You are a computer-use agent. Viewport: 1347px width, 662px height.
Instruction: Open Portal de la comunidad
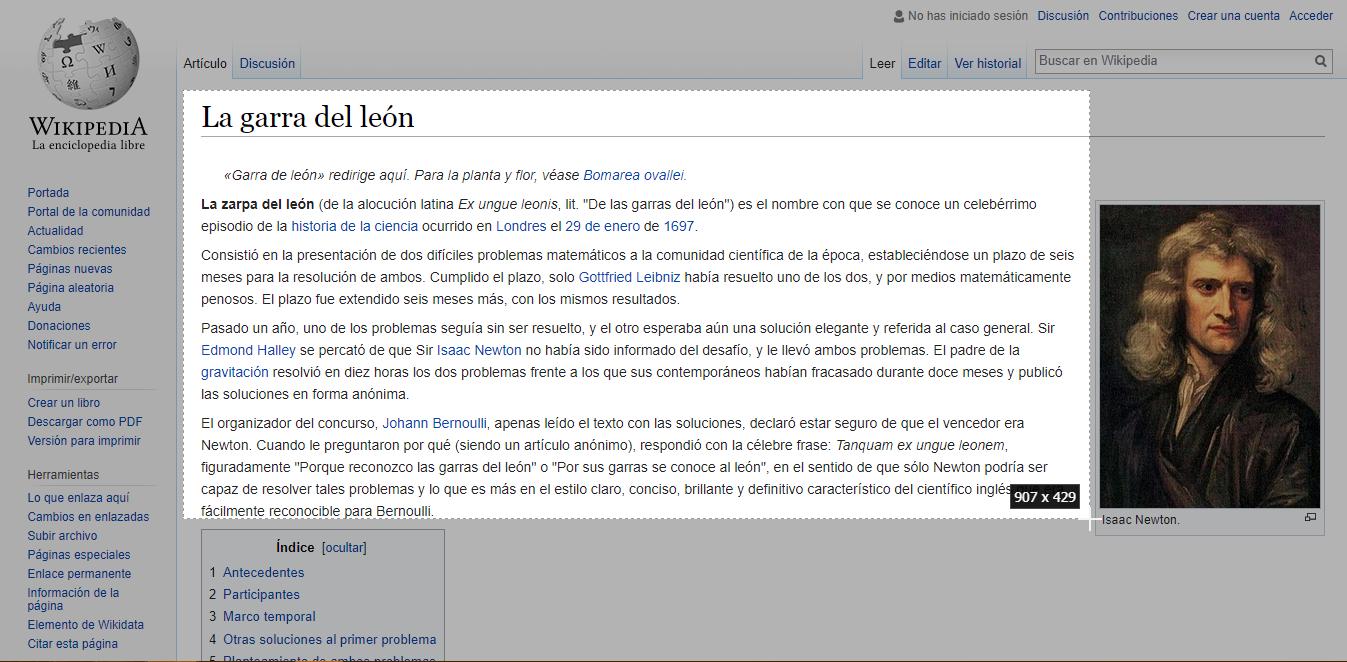point(88,212)
